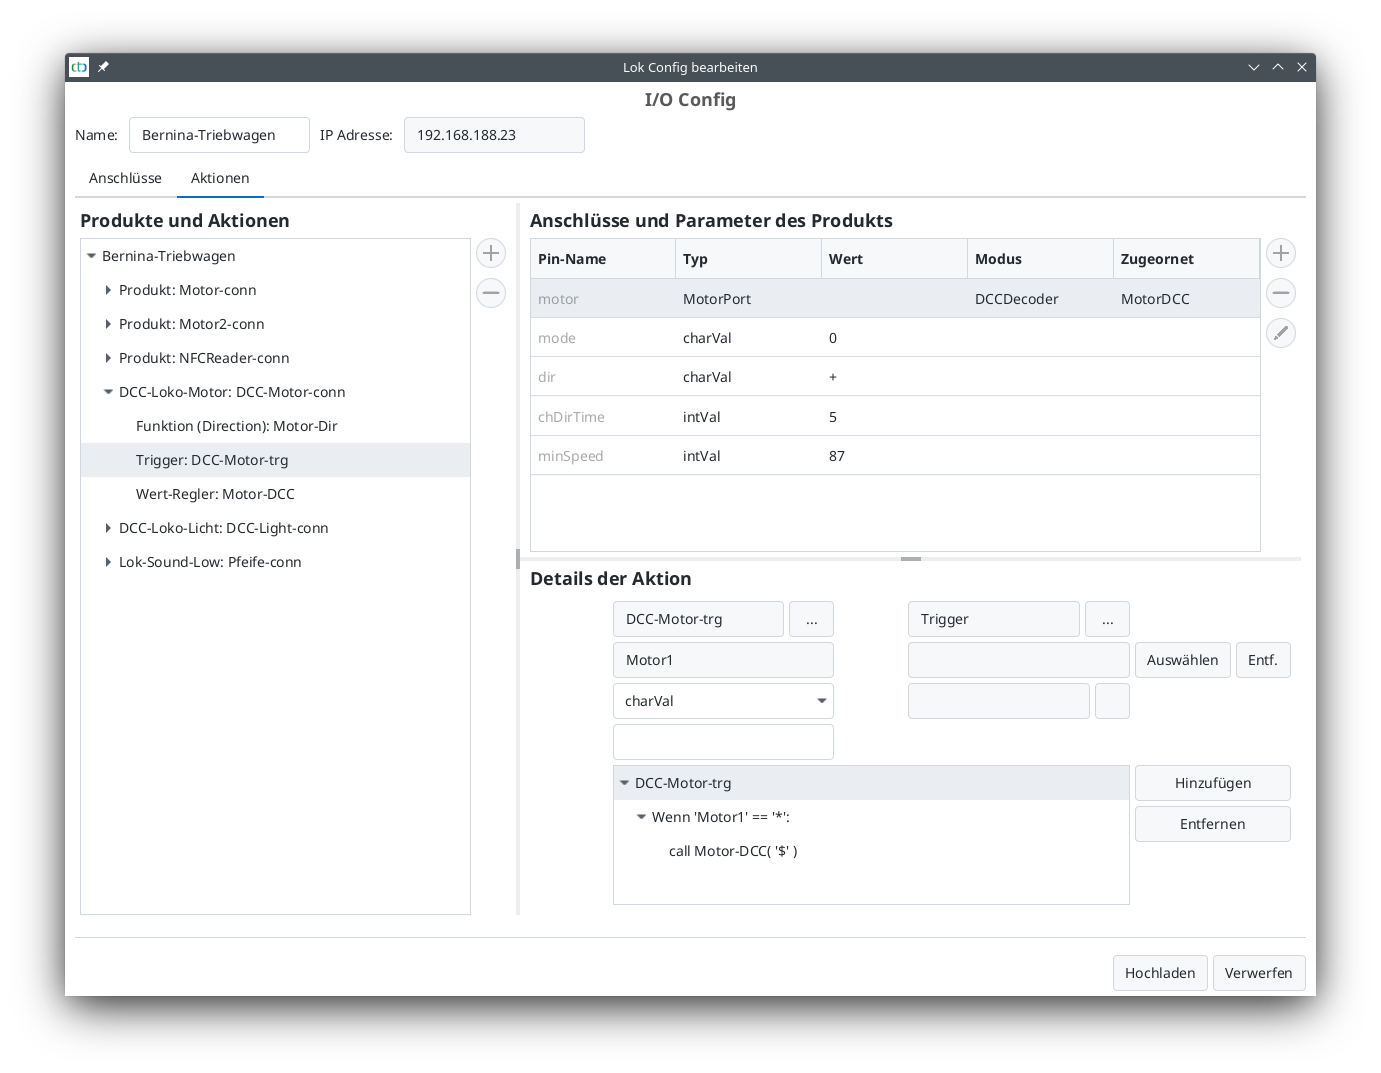
Task: Click the add button beside the product tree
Action: pos(490,253)
